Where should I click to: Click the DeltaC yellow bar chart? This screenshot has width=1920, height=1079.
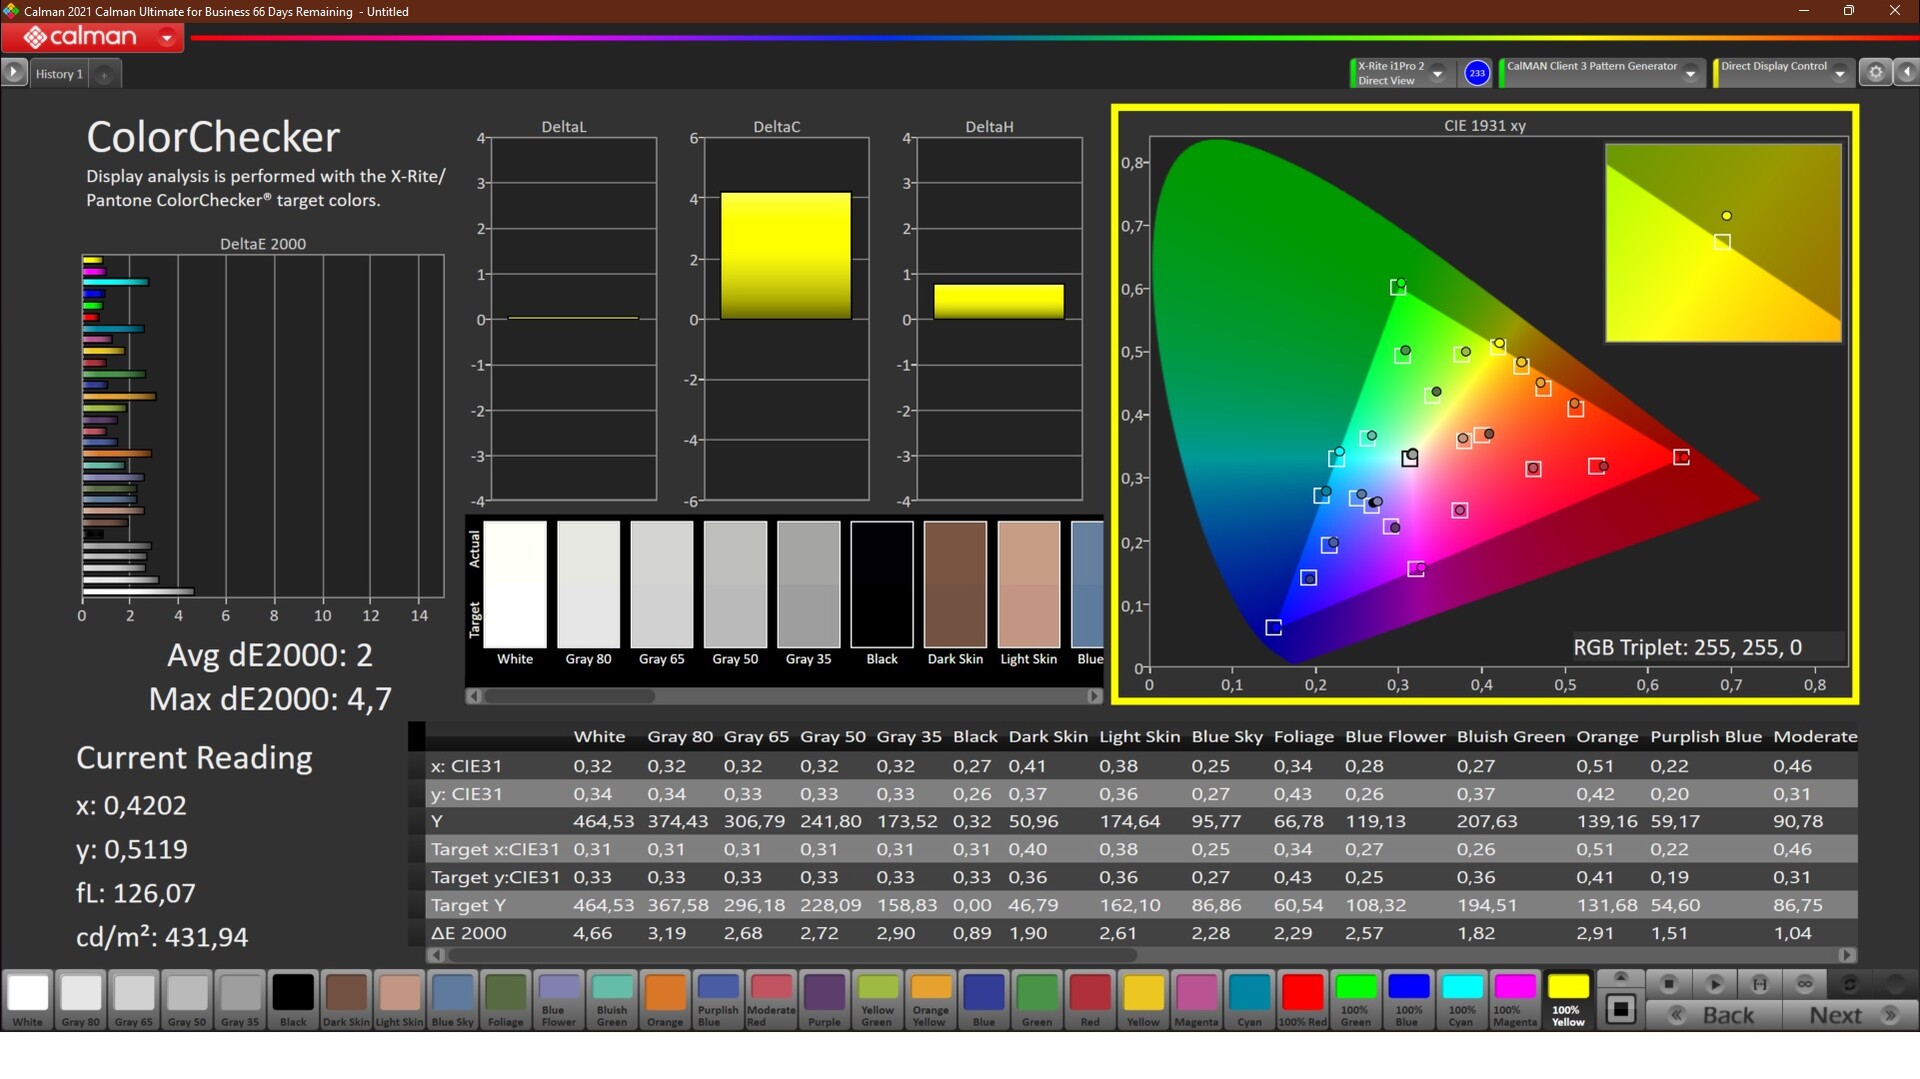pos(786,256)
